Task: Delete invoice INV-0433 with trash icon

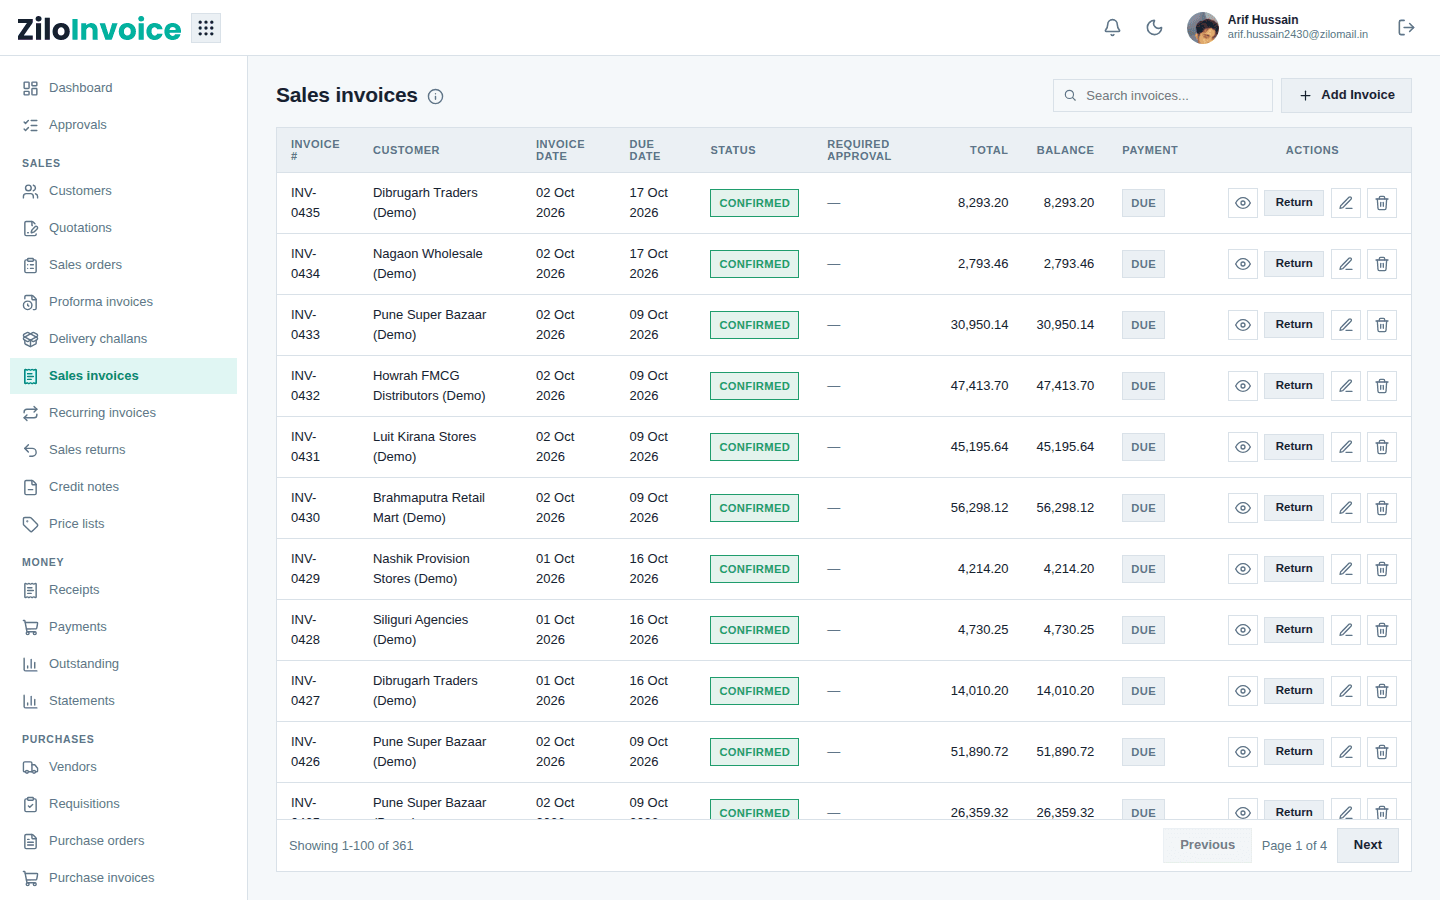Action: pos(1382,325)
